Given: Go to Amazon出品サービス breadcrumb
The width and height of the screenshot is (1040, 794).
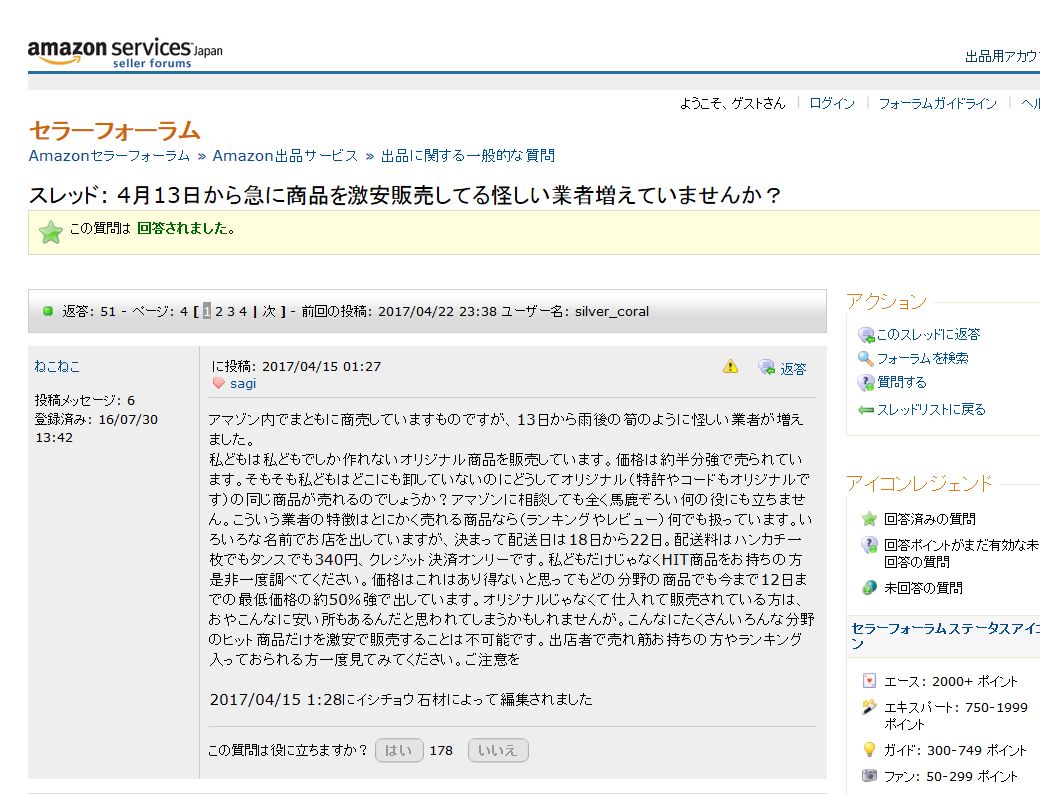Looking at the screenshot, I should coord(285,156).
